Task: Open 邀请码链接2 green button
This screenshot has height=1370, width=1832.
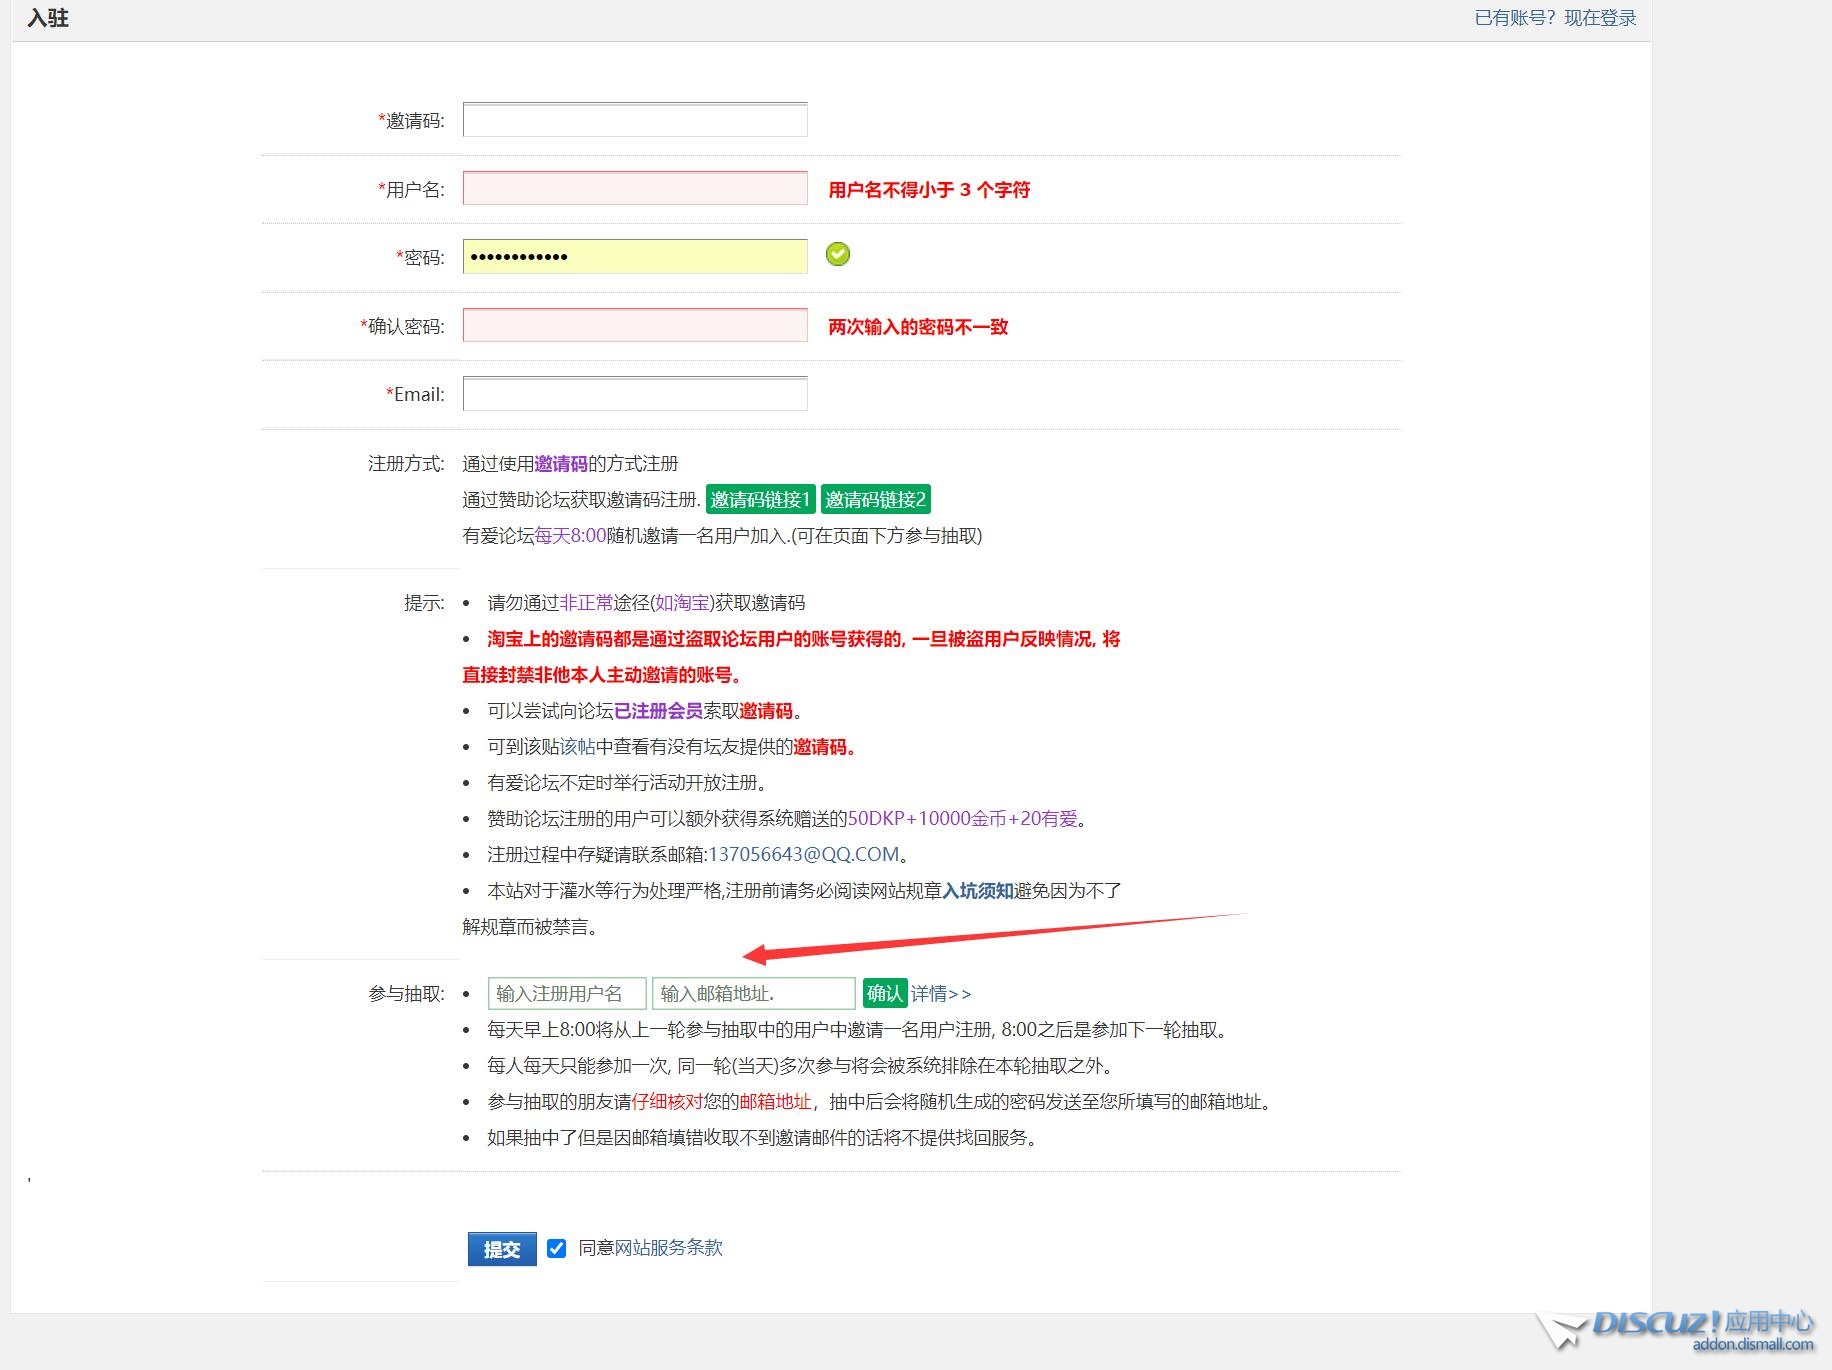Action: tap(876, 499)
